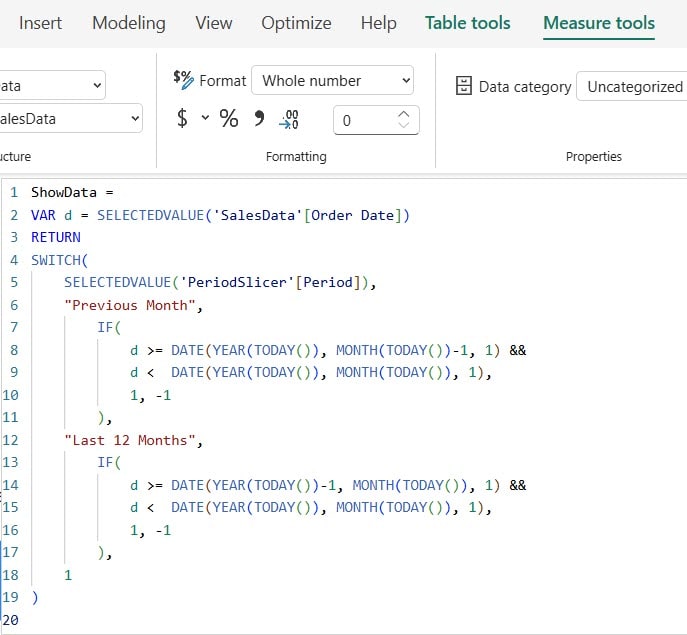Screen dimensions: 687x635
Task: Open the SalesData home table dropdown
Action: pos(70,118)
